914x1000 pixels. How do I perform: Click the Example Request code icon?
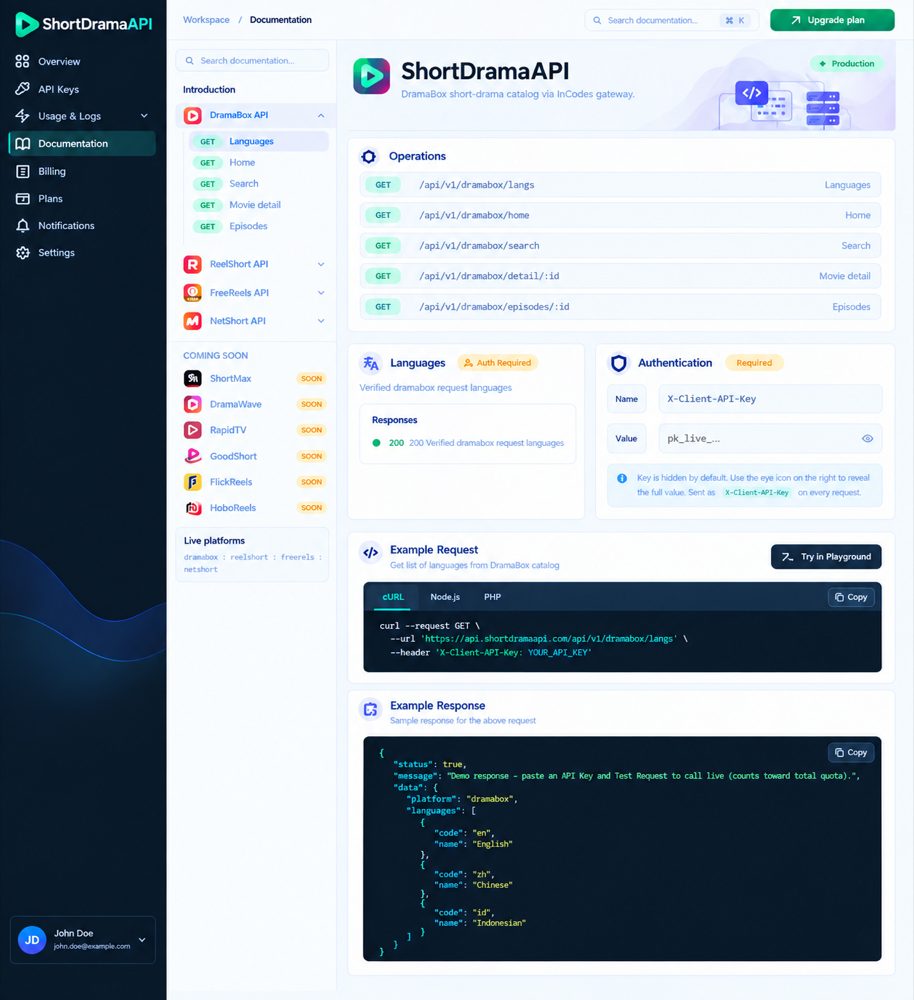pos(371,553)
